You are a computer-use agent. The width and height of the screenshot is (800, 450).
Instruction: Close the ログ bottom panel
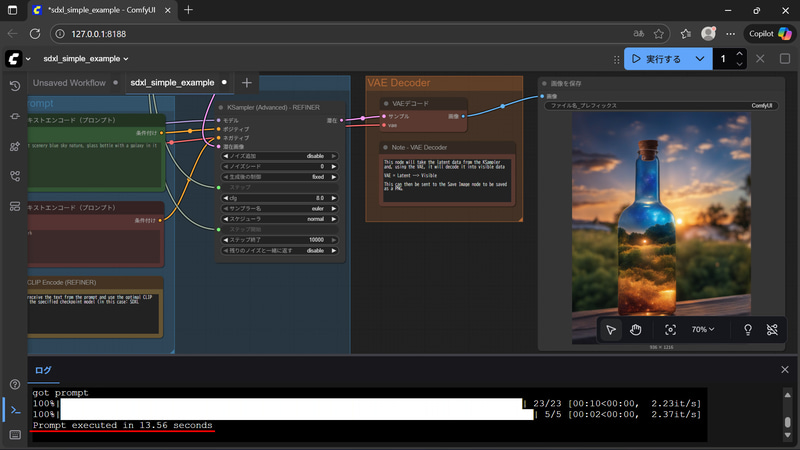coord(785,369)
